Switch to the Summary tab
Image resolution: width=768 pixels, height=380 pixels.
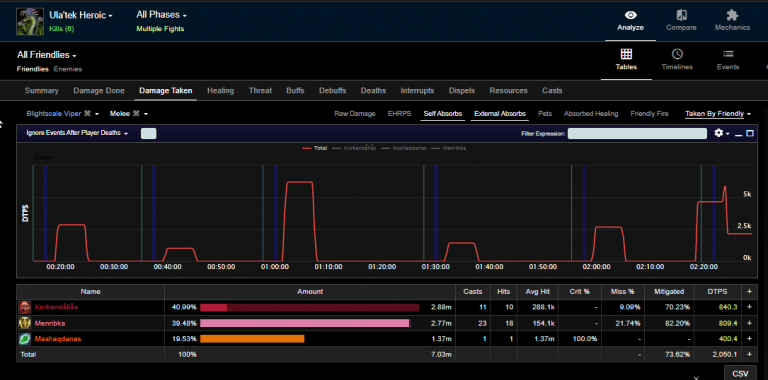(42, 91)
